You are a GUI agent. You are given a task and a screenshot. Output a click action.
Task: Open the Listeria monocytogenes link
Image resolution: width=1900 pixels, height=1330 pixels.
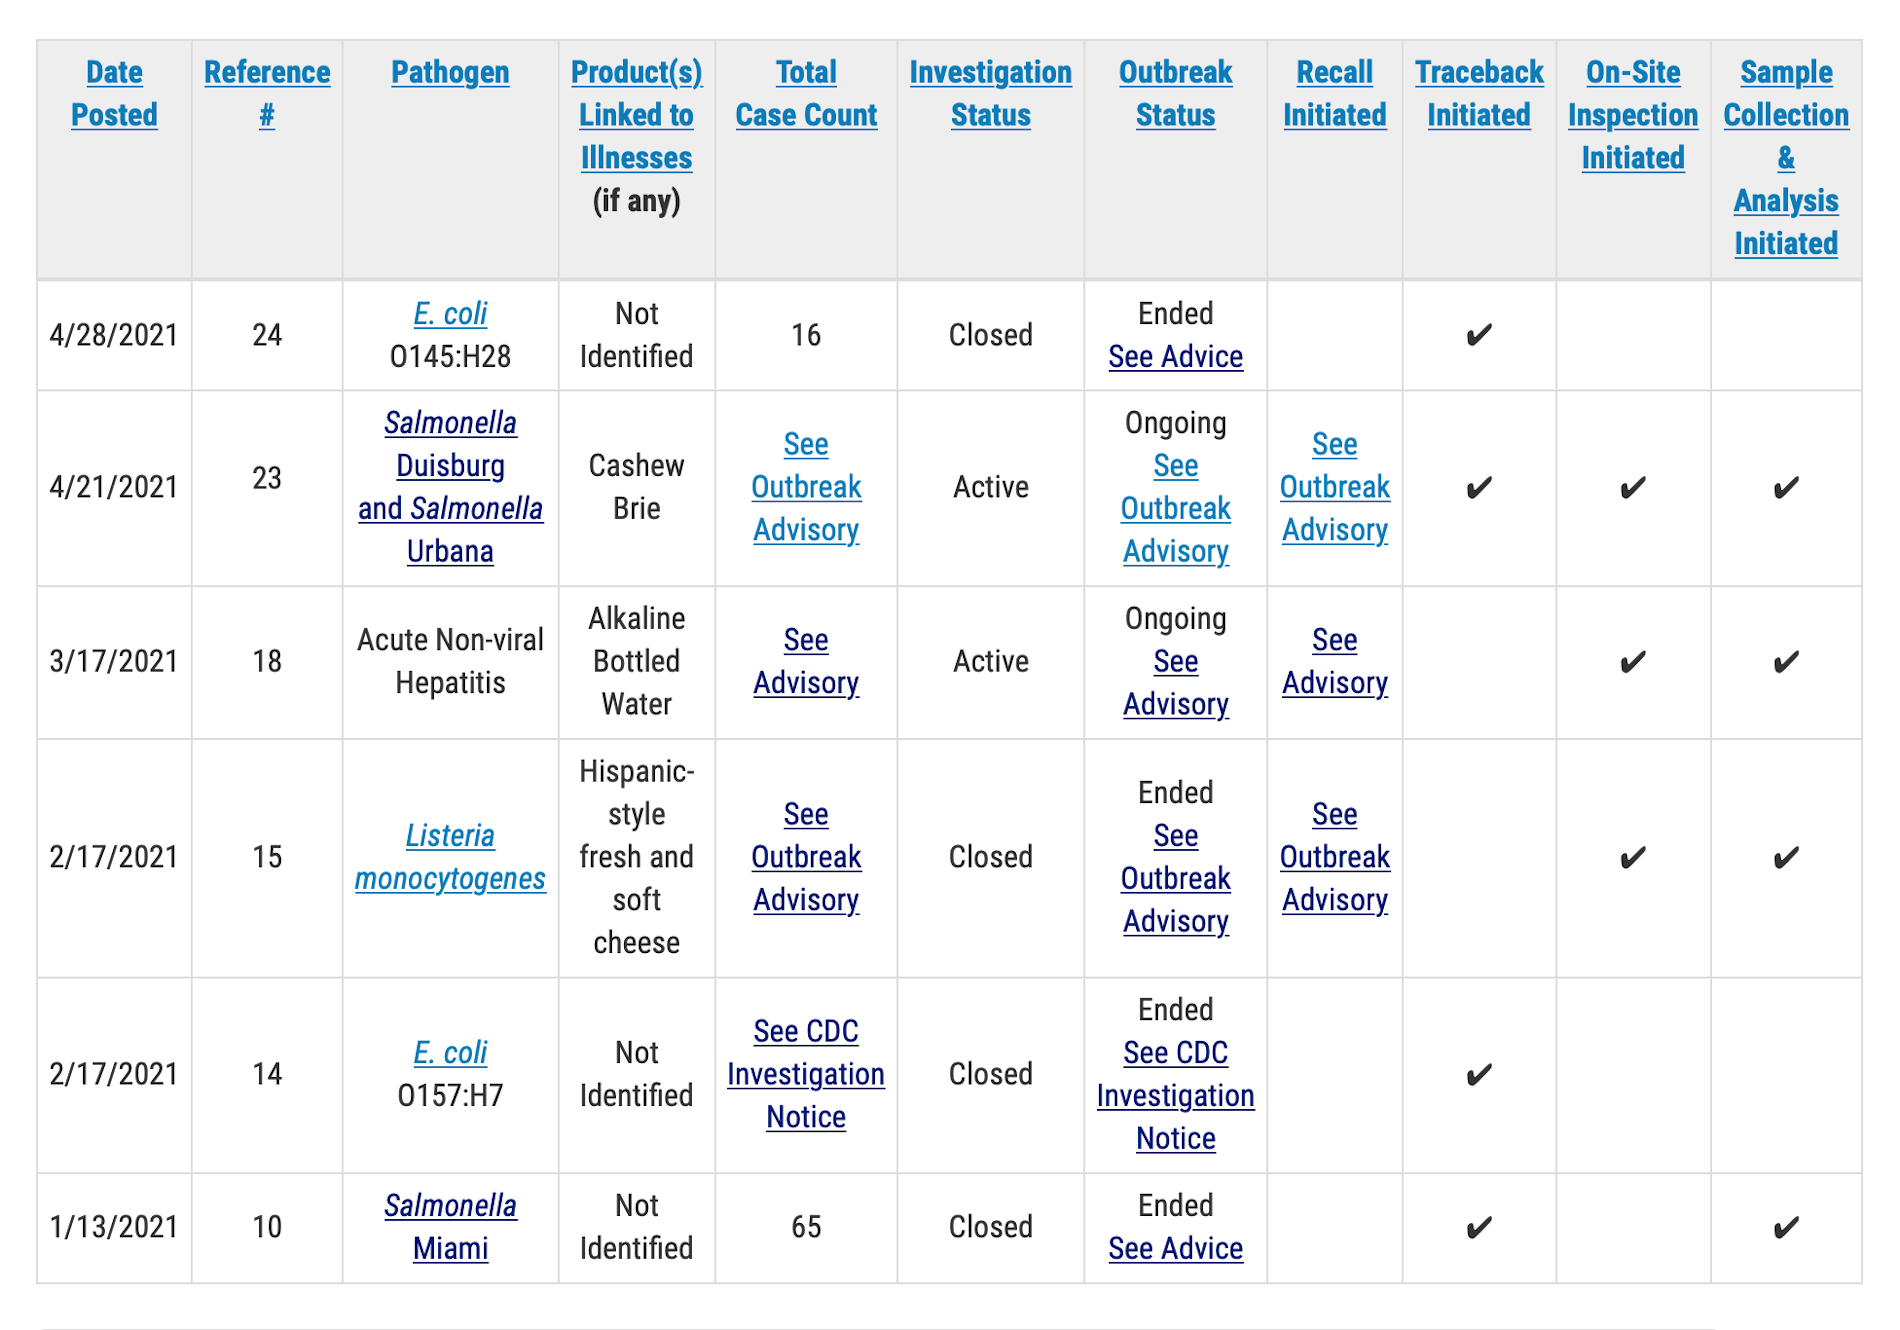(x=450, y=857)
